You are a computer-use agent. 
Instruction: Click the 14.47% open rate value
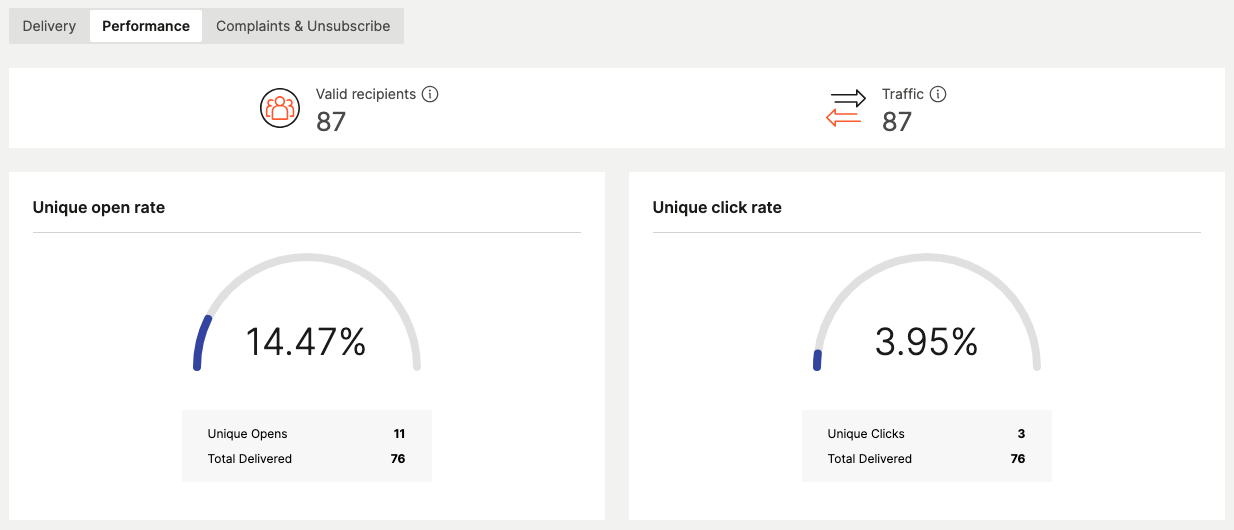tap(306, 342)
